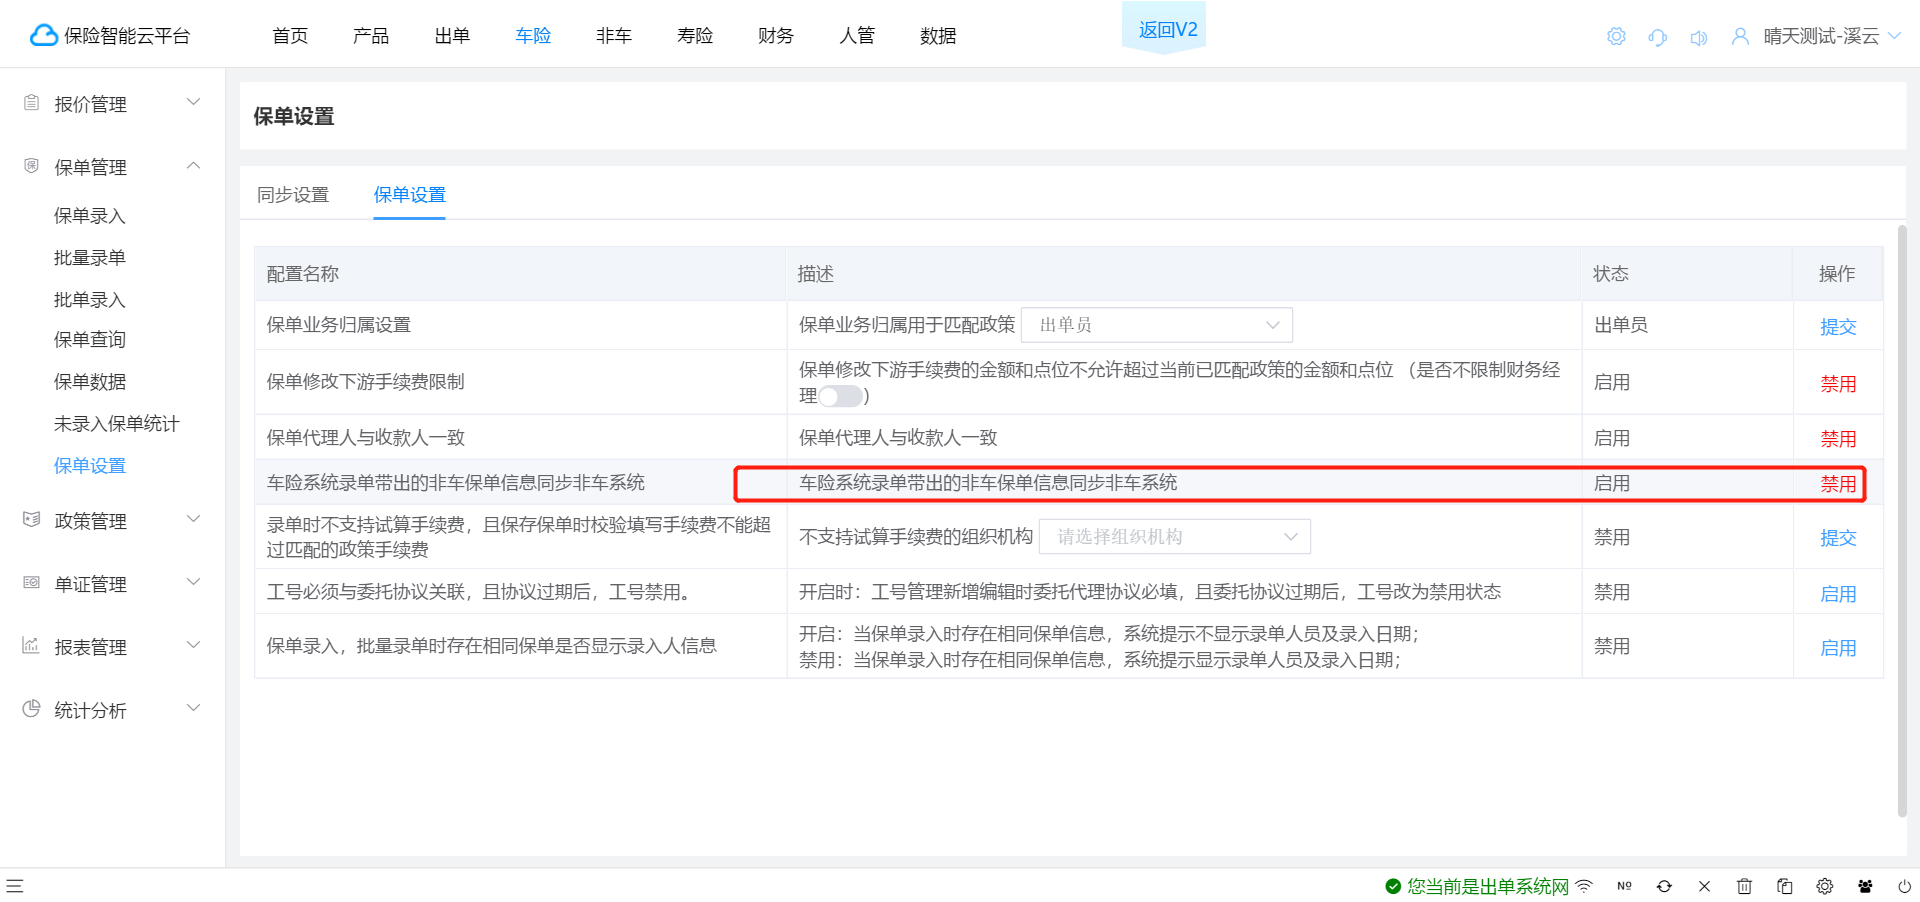
Task: Click the vertical scrollbar on the right
Action: [1902, 520]
